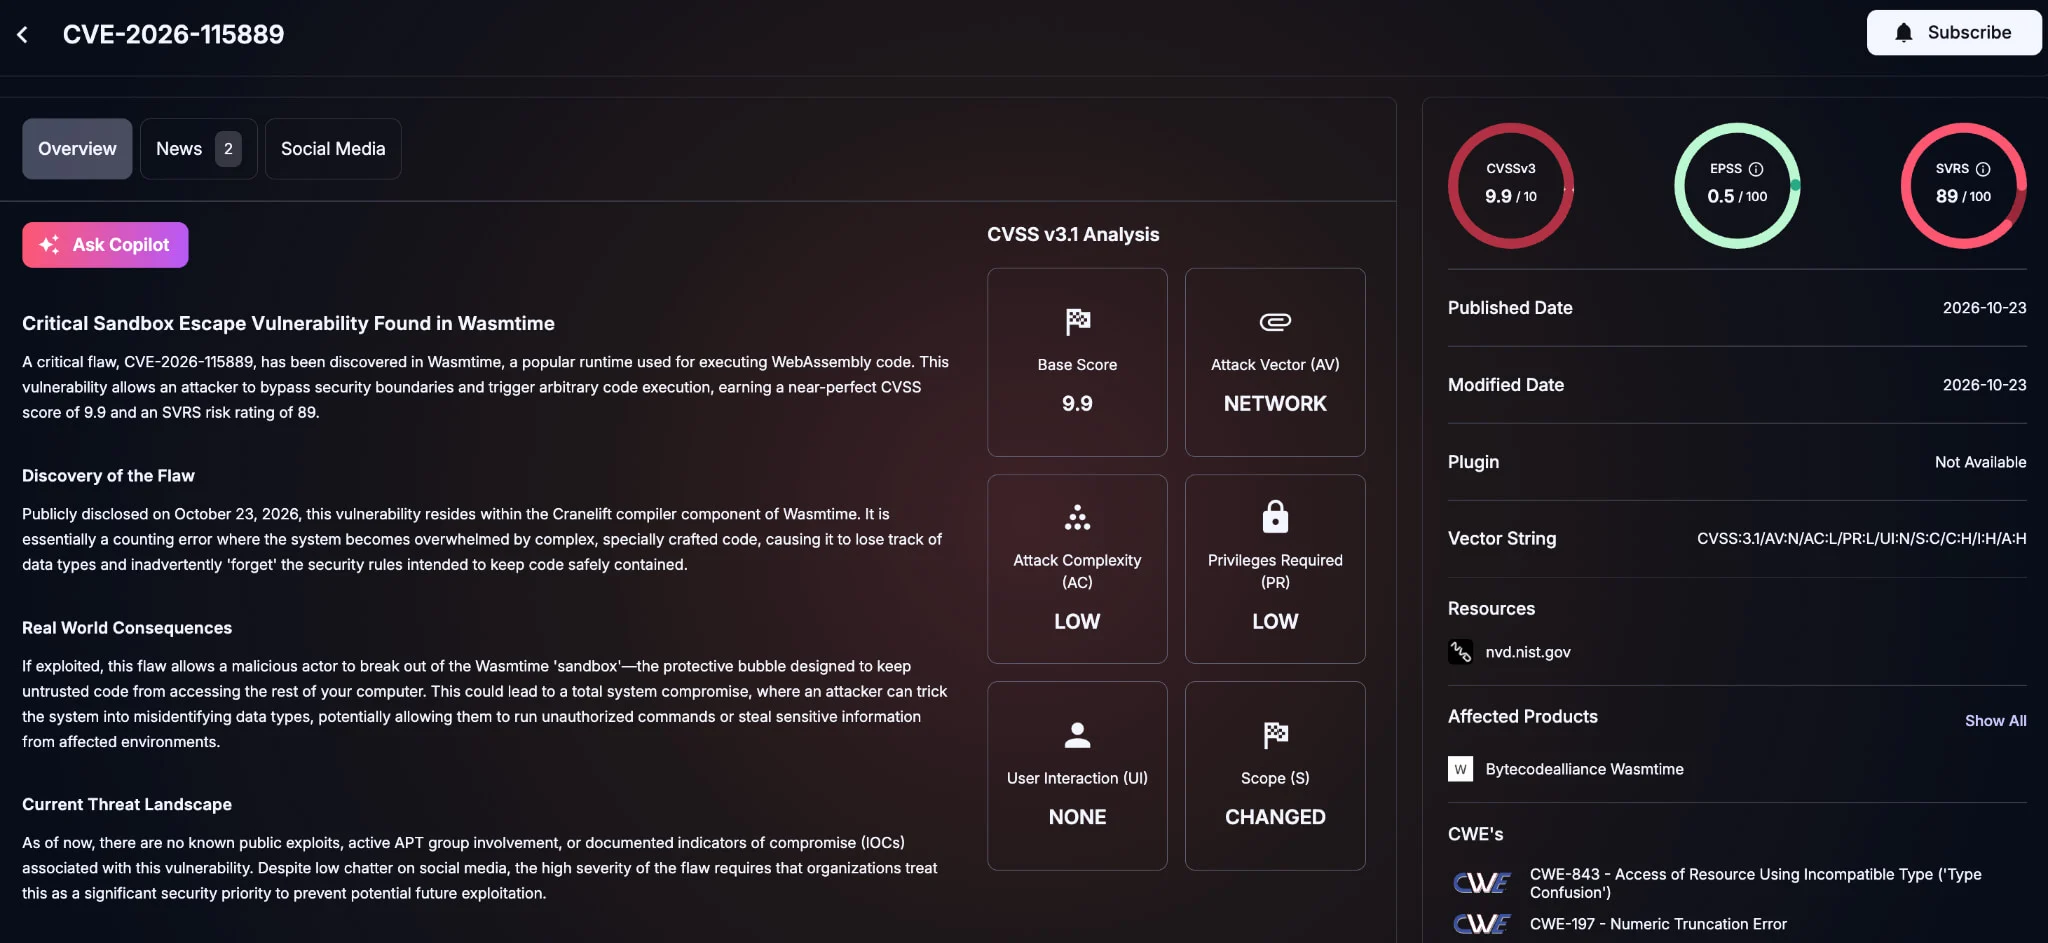The image size is (2048, 943).
Task: Click the CWE-197 Numeric Truncation Error entry
Action: click(1658, 924)
